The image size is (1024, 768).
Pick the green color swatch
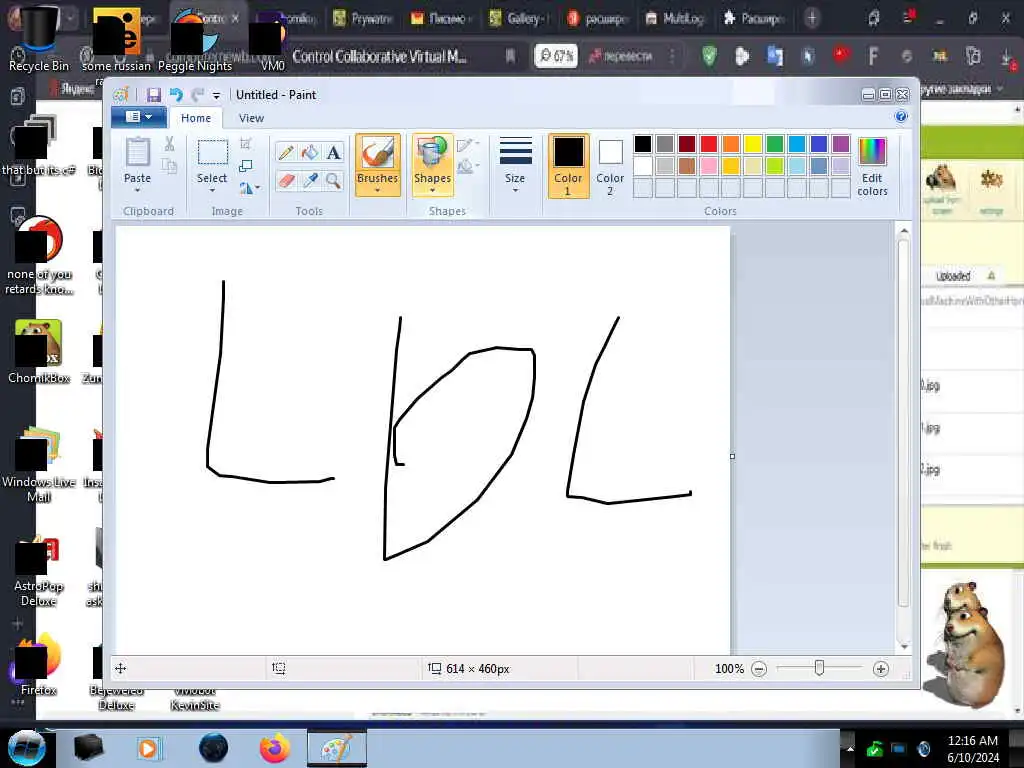(x=775, y=144)
